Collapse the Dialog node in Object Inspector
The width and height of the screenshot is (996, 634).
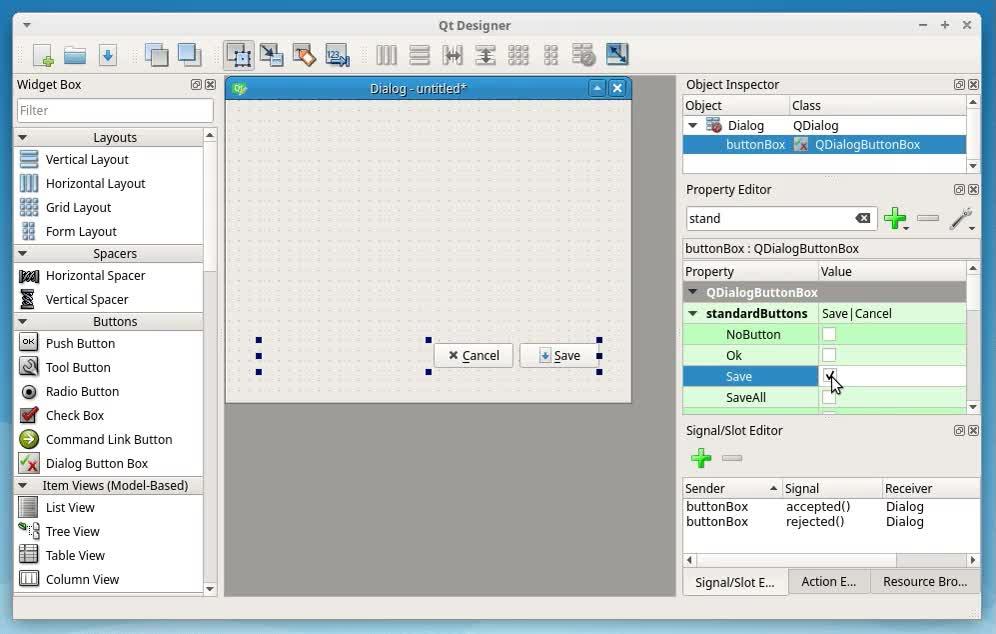[693, 126]
